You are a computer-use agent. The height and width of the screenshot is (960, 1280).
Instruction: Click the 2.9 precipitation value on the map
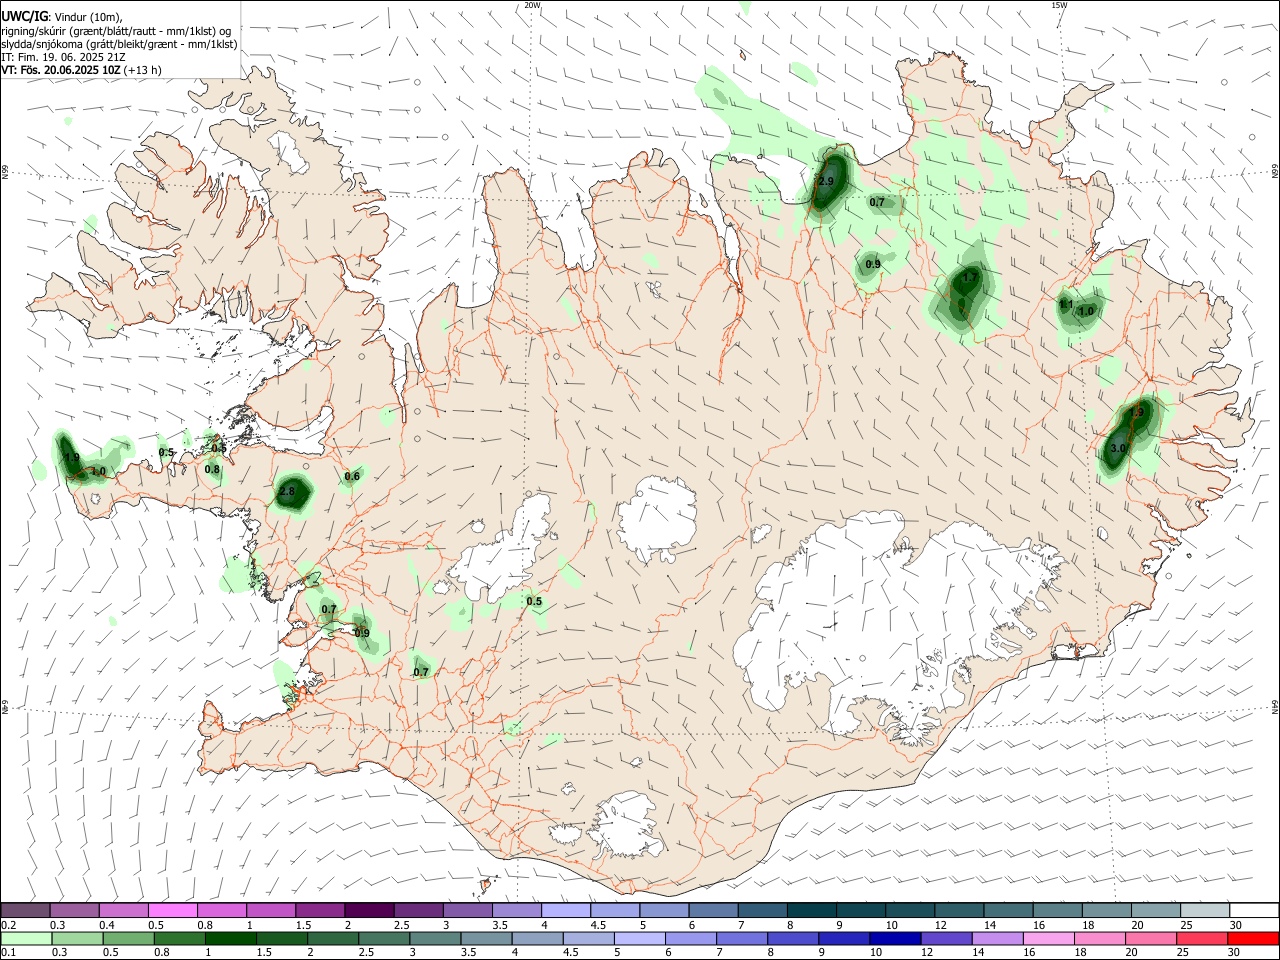point(826,182)
